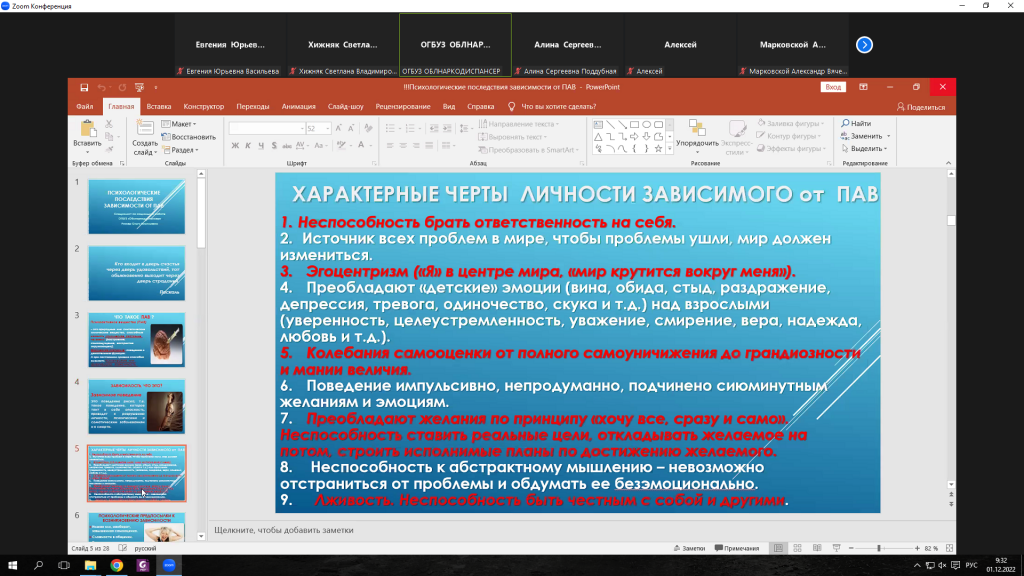Click the Sign in (Вход) button
The image size is (1024, 576).
pos(833,88)
